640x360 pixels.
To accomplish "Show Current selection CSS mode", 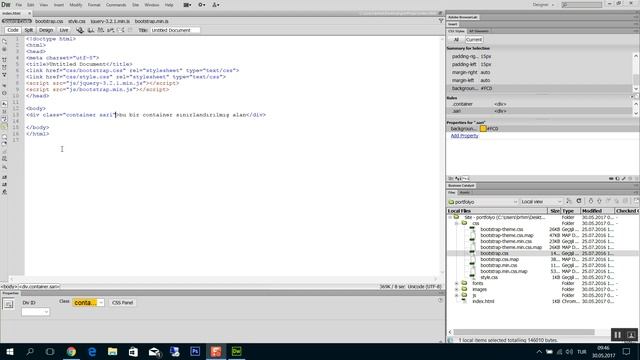I will coord(474,40).
